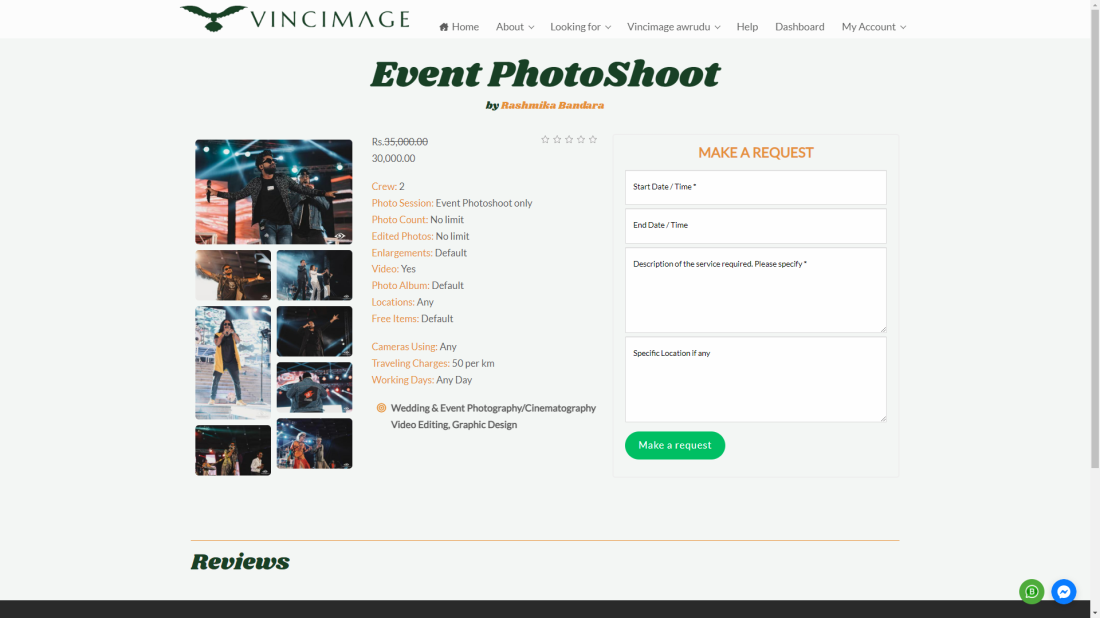
Task: Click the Photo Album Default line
Action: tap(417, 286)
